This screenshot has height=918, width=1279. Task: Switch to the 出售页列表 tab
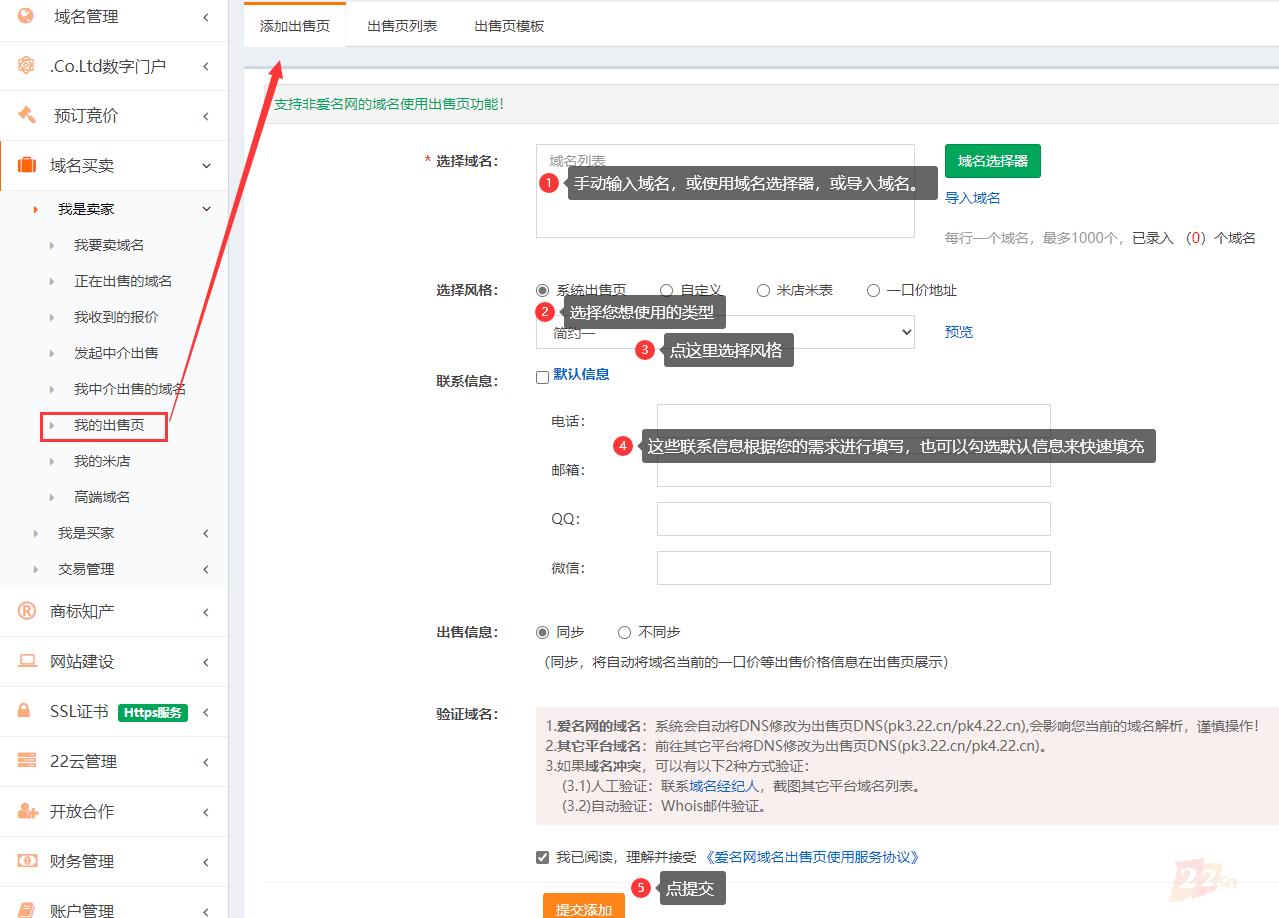coord(401,26)
